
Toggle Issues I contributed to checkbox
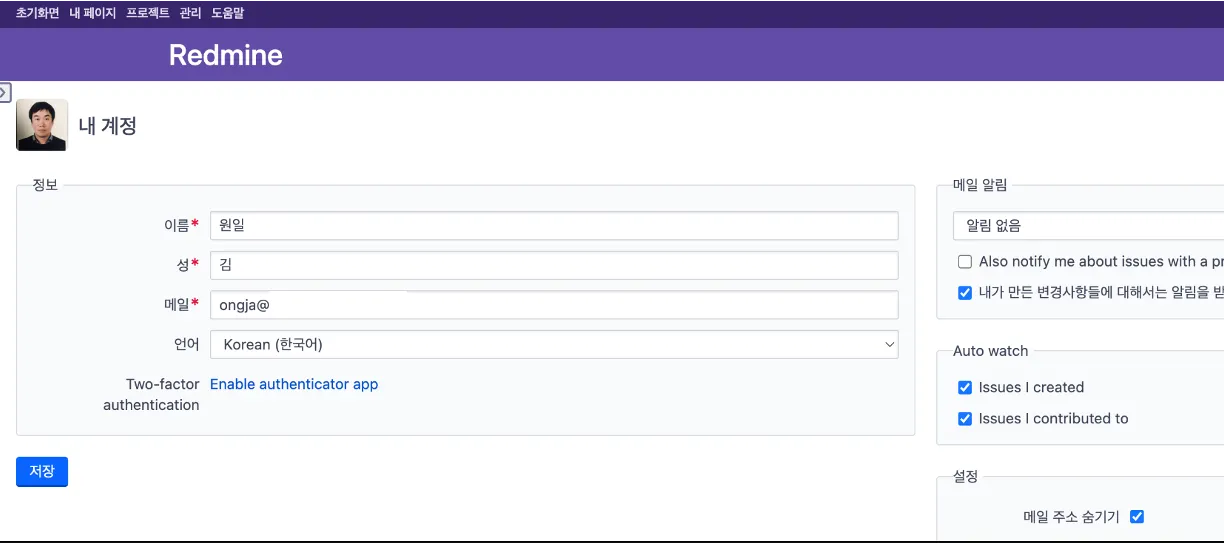tap(965, 419)
